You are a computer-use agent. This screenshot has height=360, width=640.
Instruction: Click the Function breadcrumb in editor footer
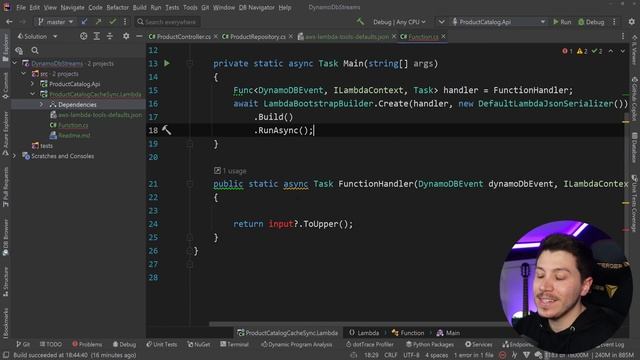point(408,333)
